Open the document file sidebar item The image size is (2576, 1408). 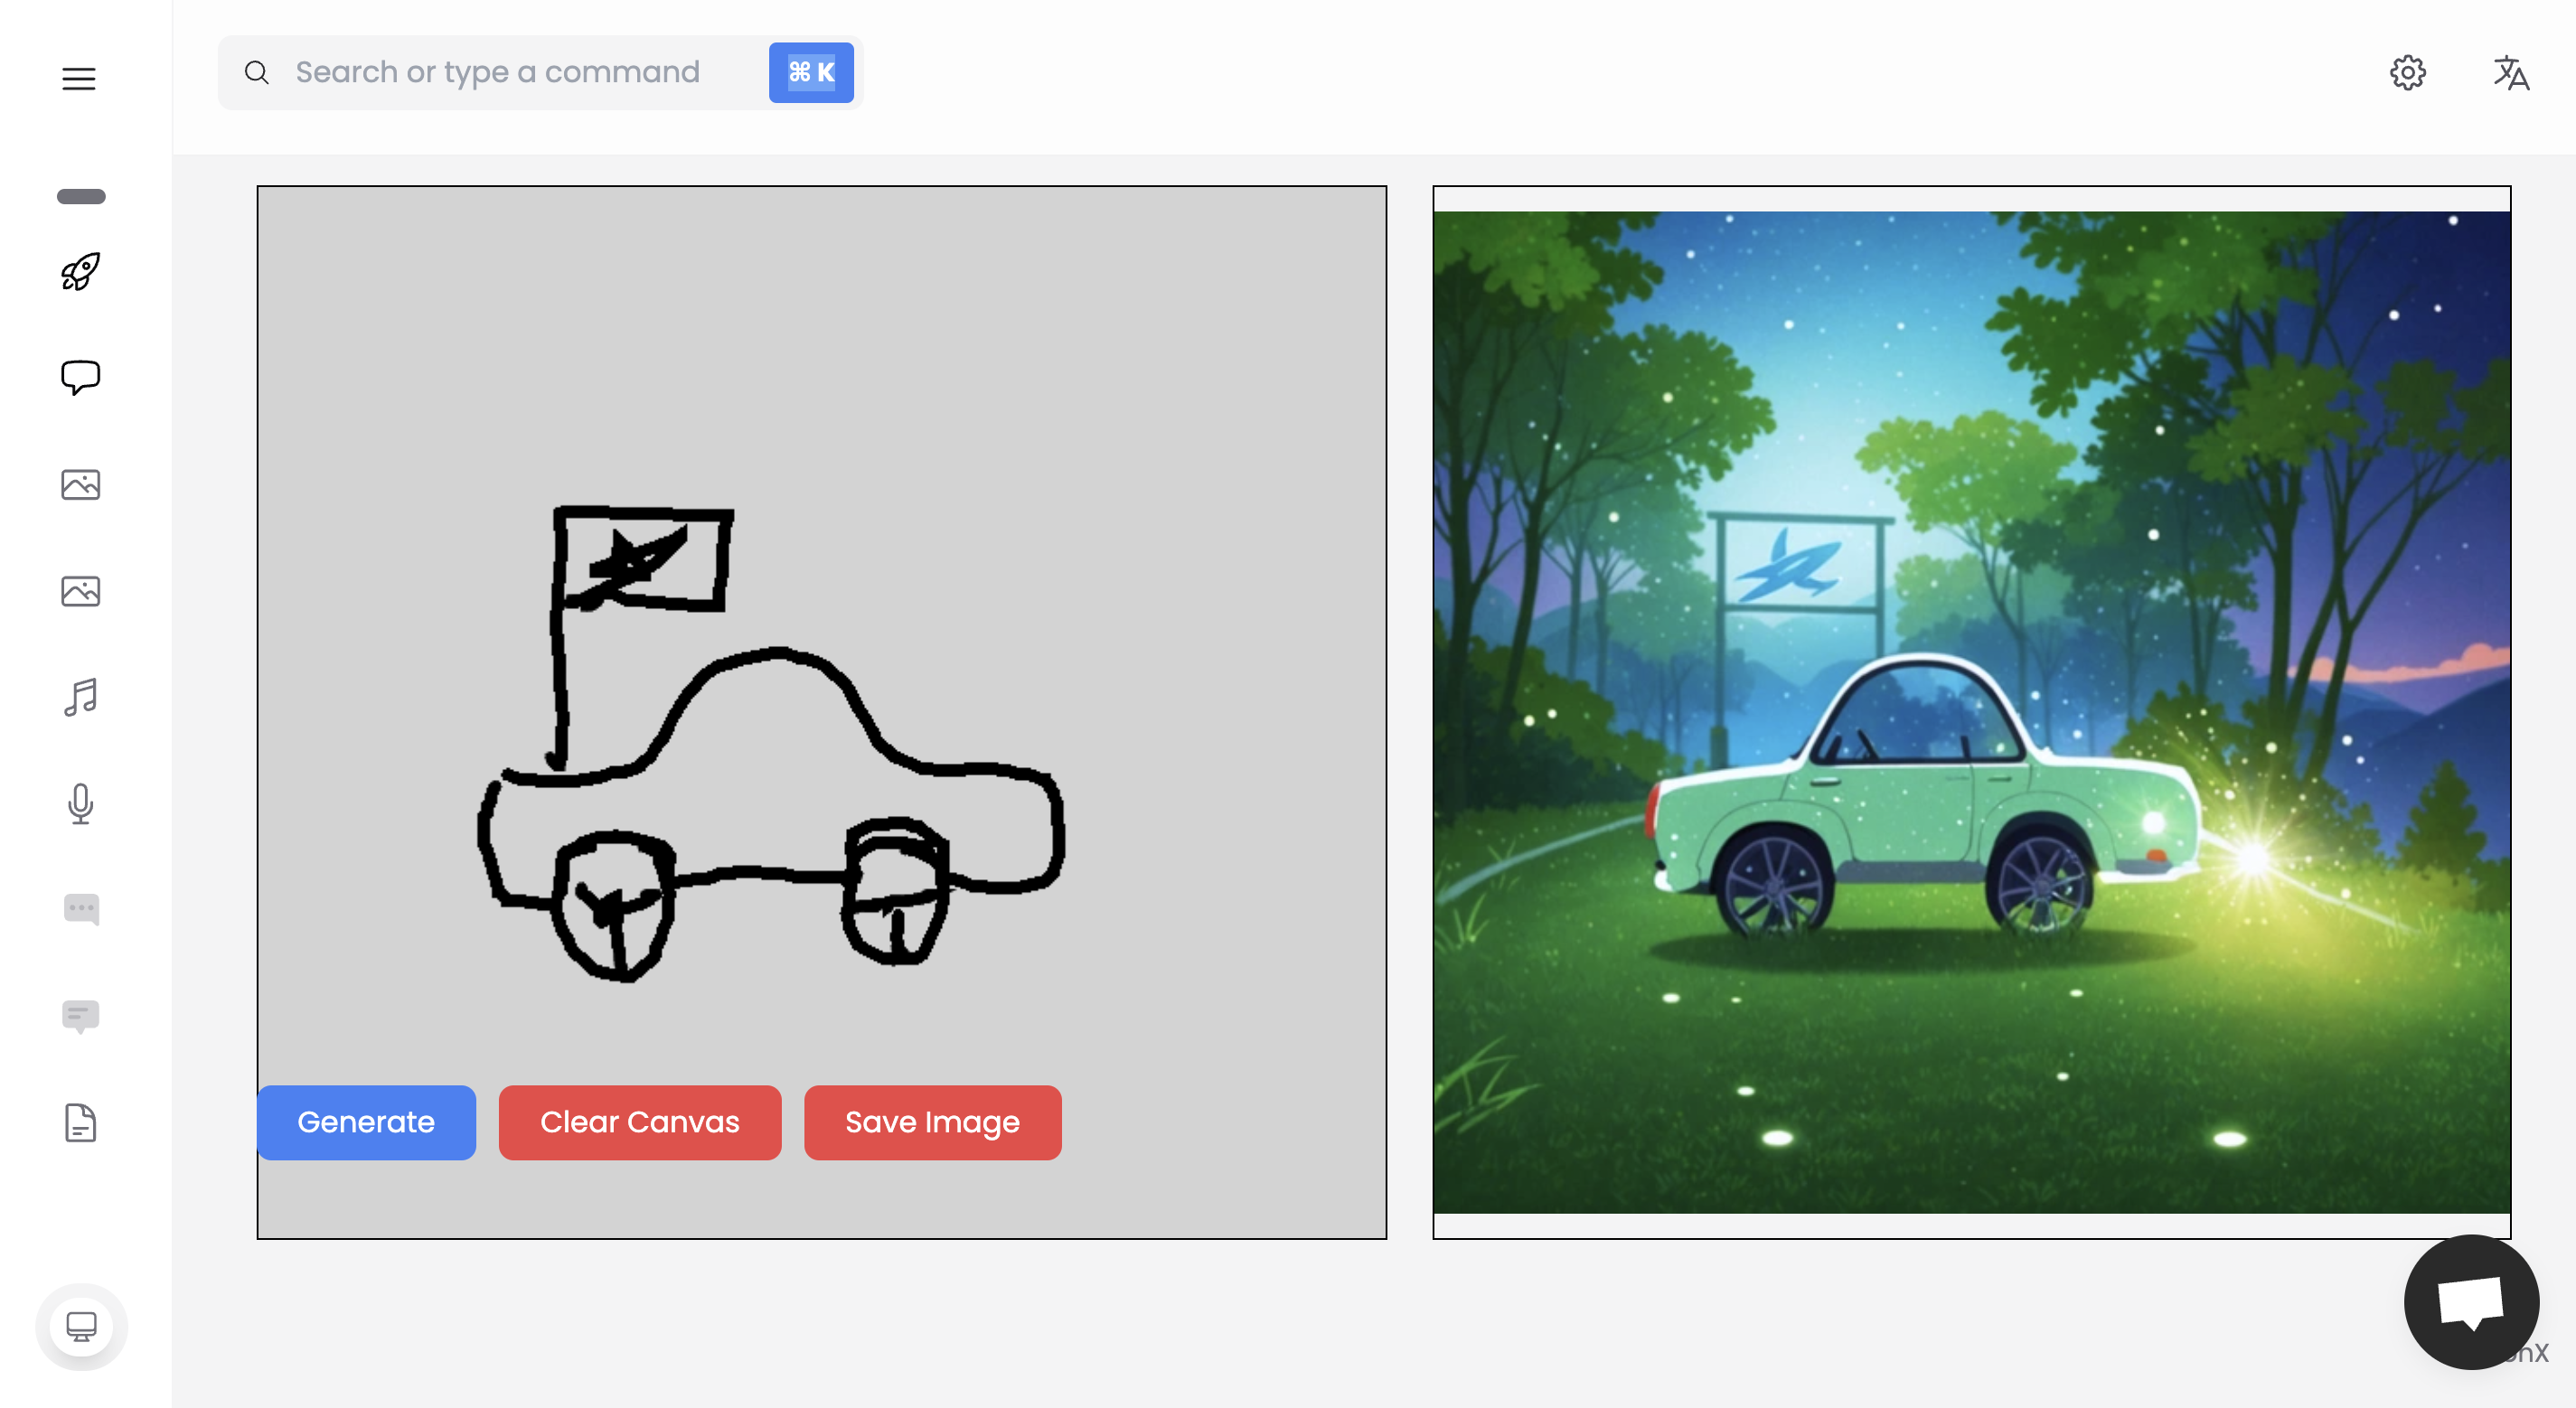(80, 1122)
